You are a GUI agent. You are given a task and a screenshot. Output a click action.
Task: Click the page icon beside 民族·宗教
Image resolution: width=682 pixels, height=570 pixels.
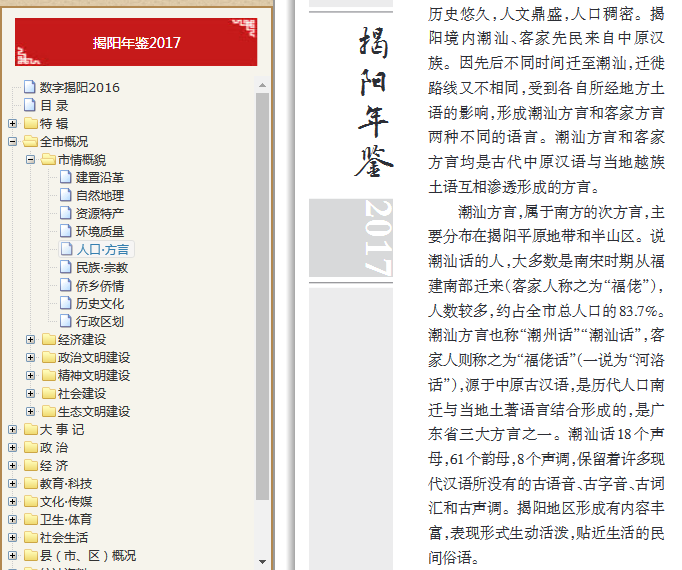point(66,267)
